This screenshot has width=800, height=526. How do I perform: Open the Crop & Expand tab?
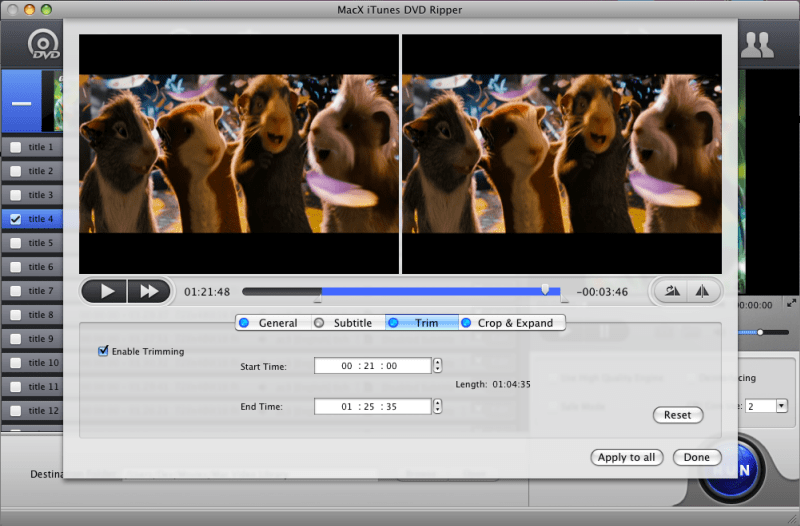click(x=511, y=323)
